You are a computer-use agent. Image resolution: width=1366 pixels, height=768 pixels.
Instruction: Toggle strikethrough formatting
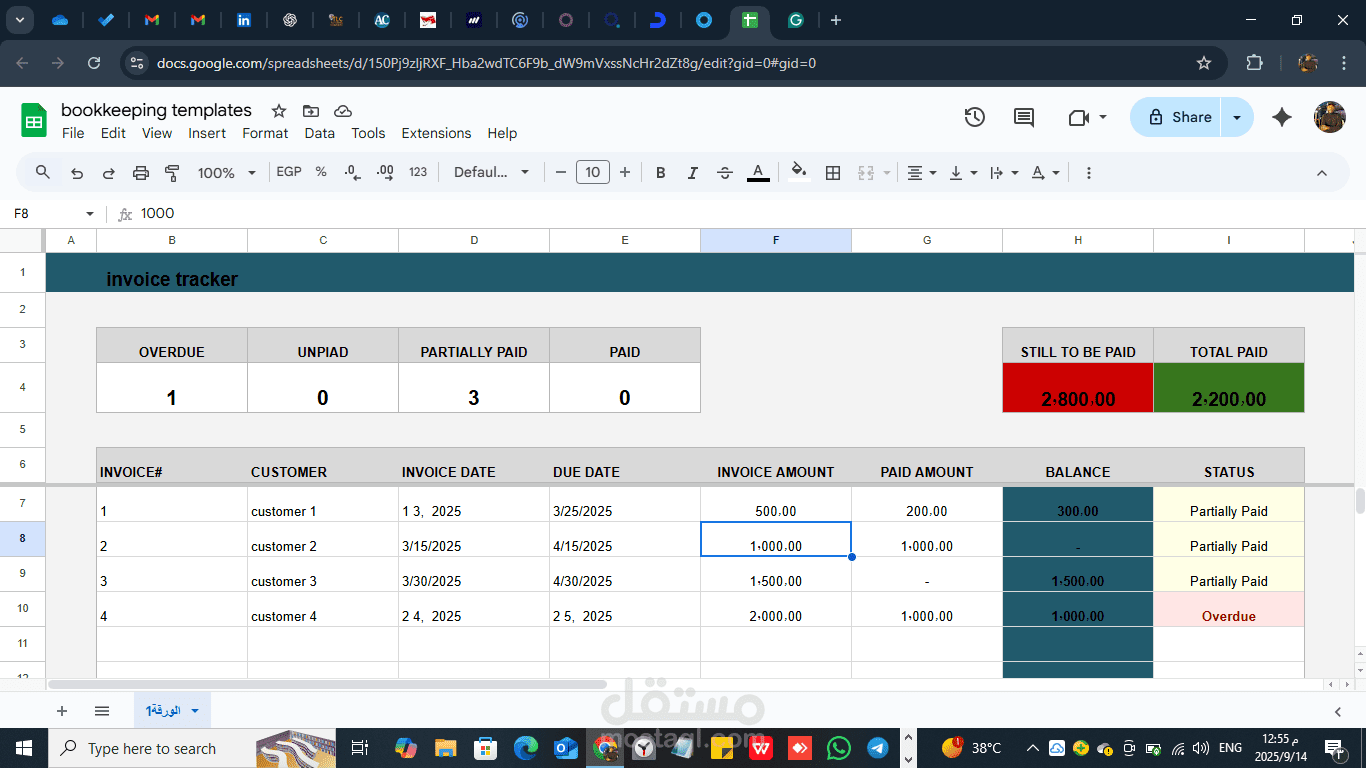(x=725, y=173)
